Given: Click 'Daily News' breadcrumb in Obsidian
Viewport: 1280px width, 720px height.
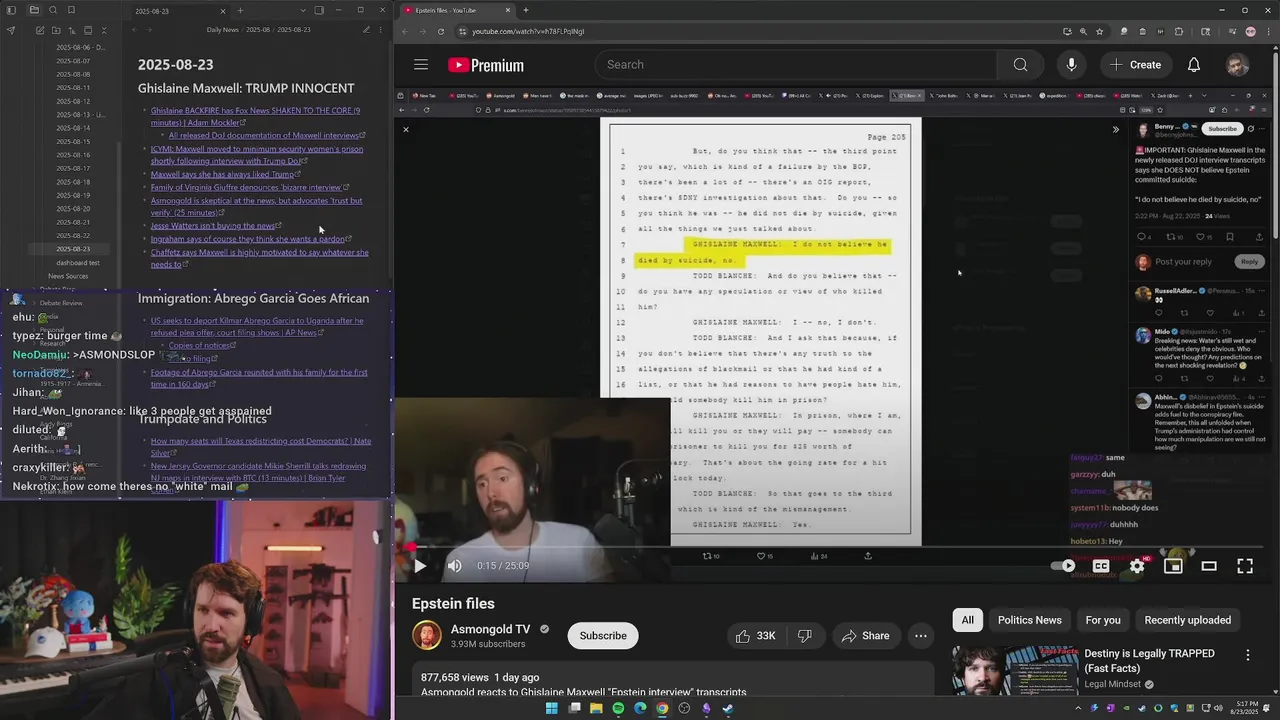Looking at the screenshot, I should point(223,30).
